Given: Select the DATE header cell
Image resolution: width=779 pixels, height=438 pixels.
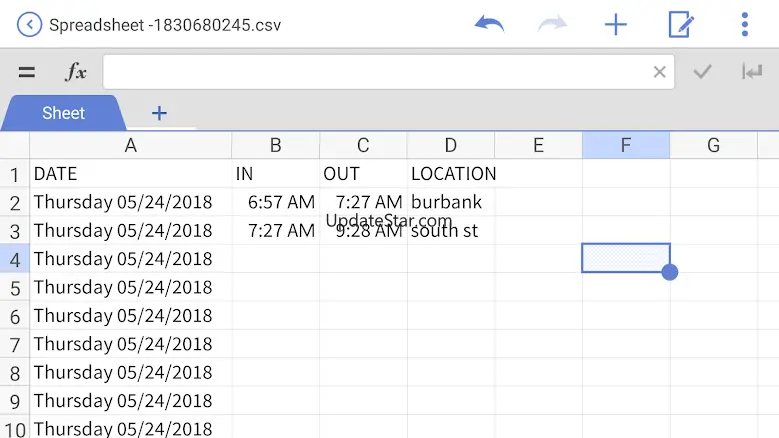Looking at the screenshot, I should (x=131, y=174).
